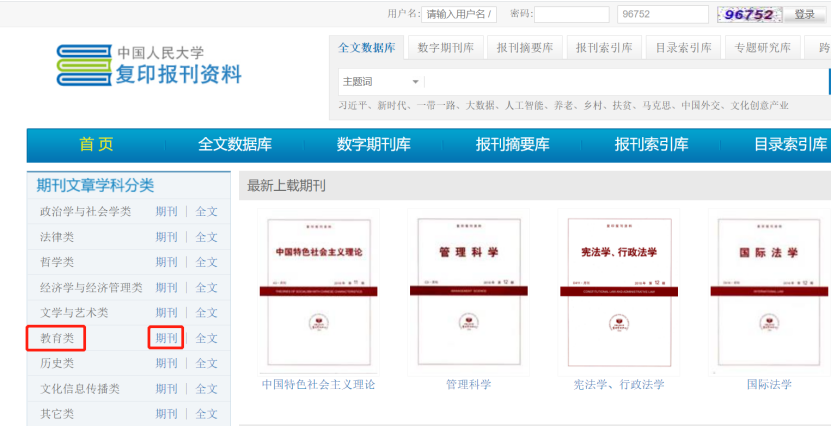Focus the 用户名 username input field
Viewport: 831px width, 427px height.
(x=459, y=14)
